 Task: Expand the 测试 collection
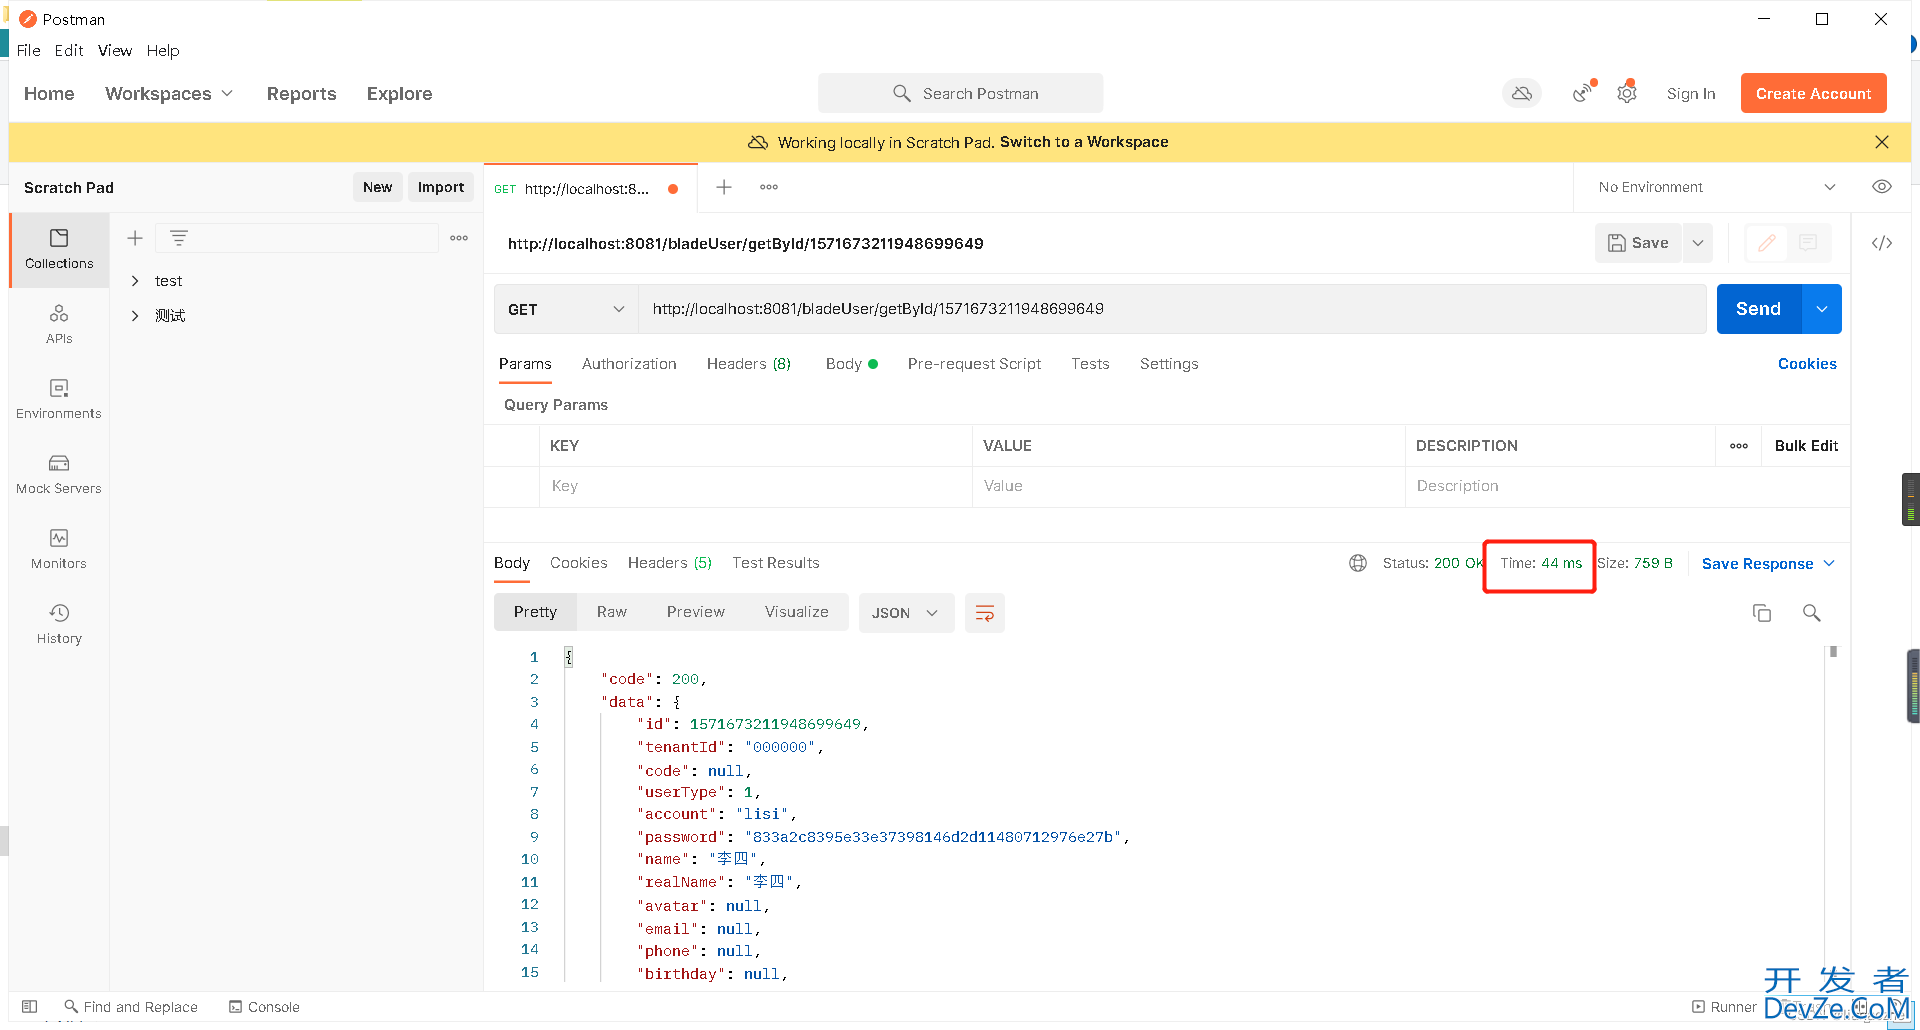[135, 316]
